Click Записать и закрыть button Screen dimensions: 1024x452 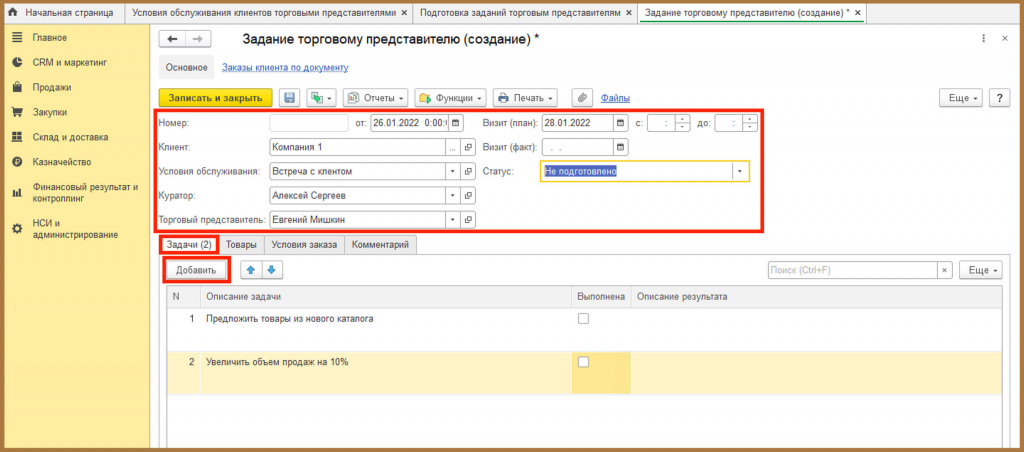[x=216, y=98]
